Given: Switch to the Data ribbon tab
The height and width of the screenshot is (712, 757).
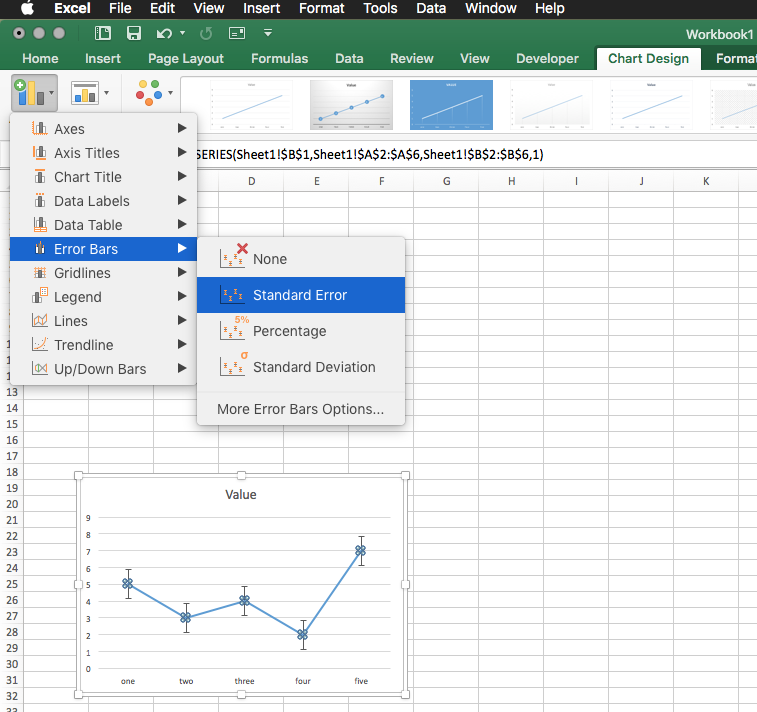Looking at the screenshot, I should pyautogui.click(x=349, y=58).
